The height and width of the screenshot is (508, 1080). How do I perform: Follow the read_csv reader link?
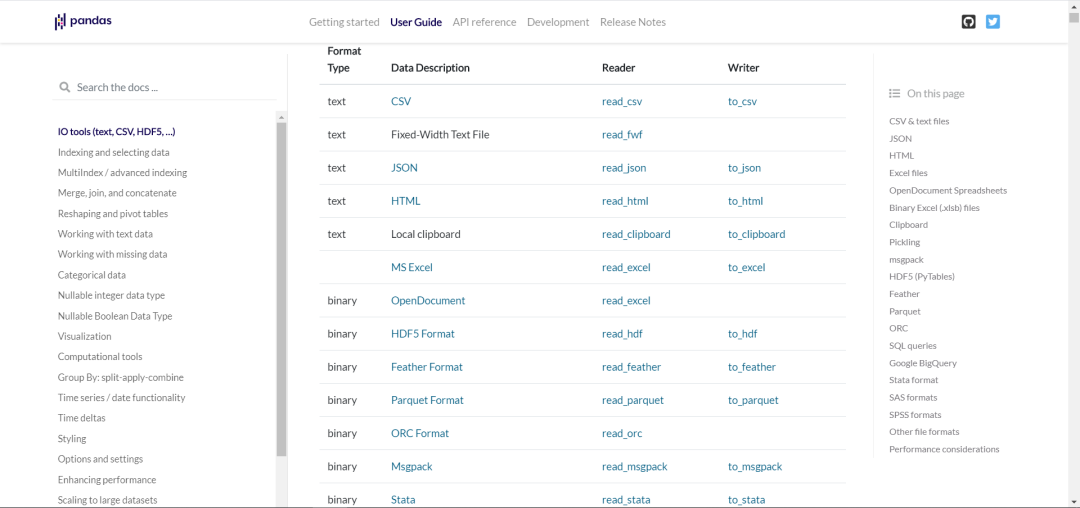pos(624,102)
